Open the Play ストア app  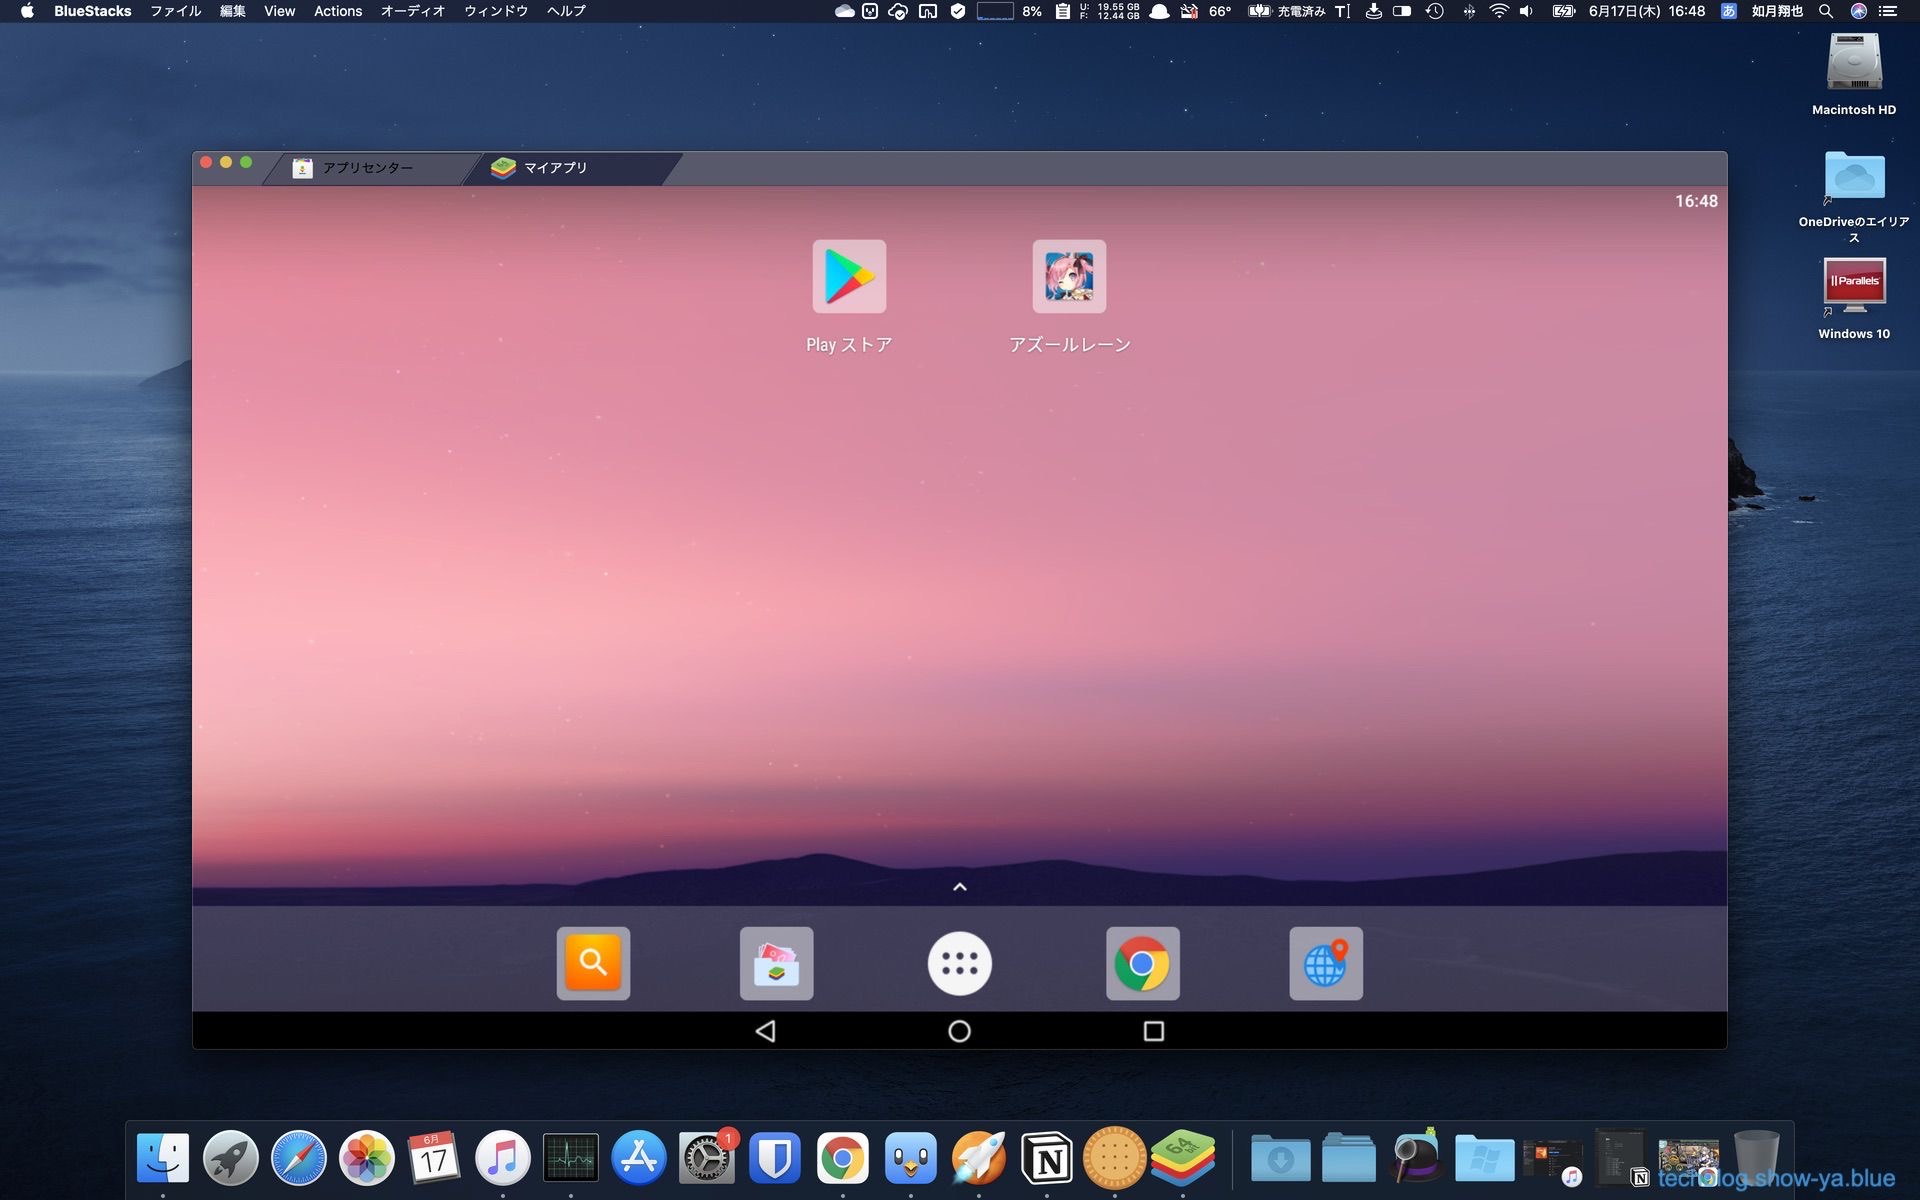pos(849,277)
